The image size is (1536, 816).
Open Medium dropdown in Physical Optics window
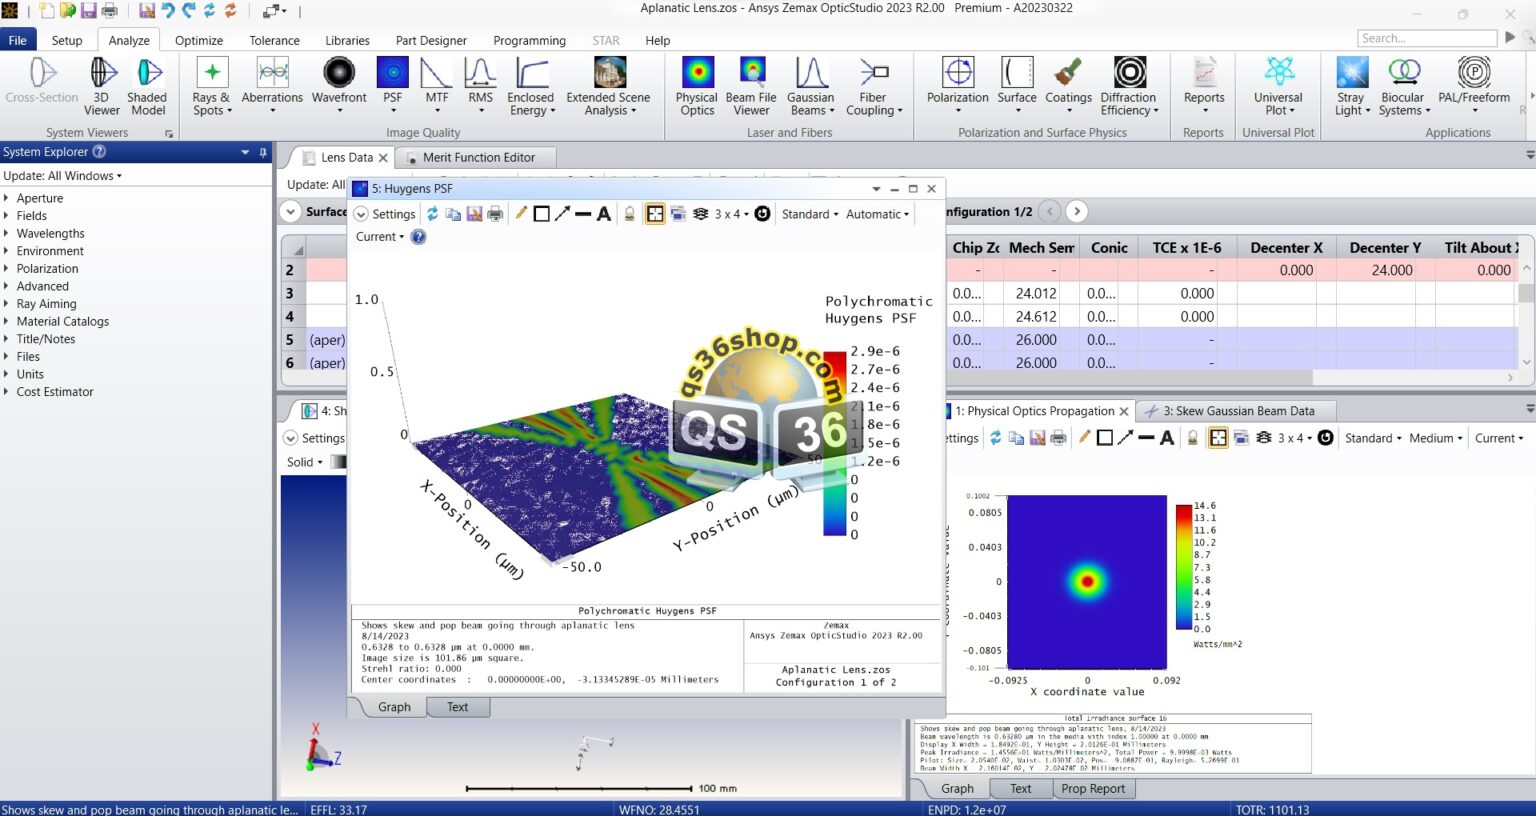[1435, 438]
